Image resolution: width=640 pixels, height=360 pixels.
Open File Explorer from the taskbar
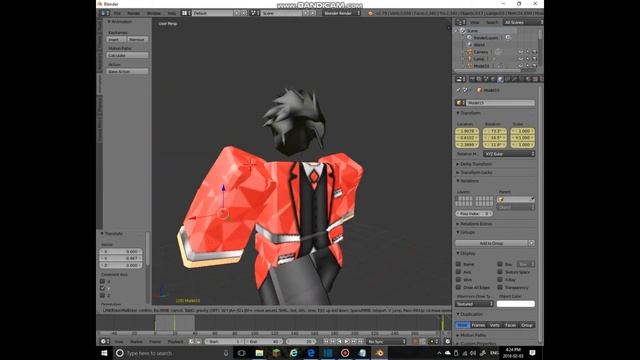click(x=259, y=353)
